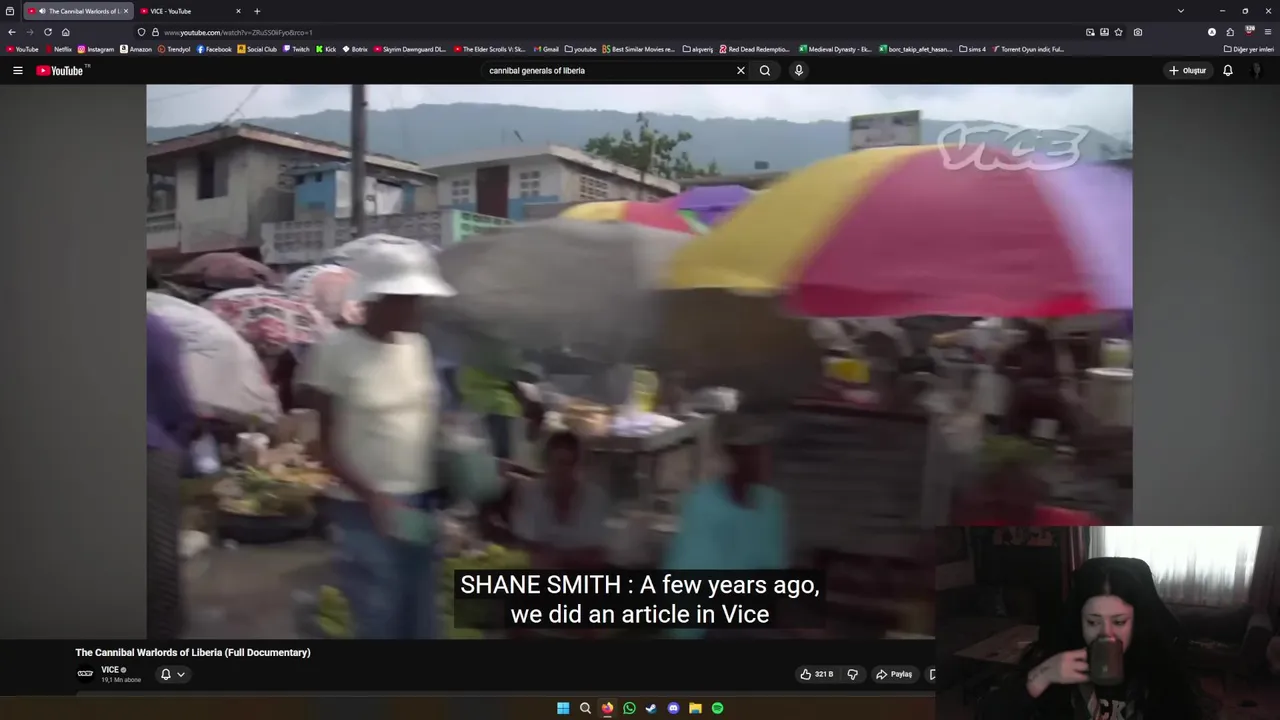Show site security padlock info
The image size is (1280, 720).
(x=155, y=32)
